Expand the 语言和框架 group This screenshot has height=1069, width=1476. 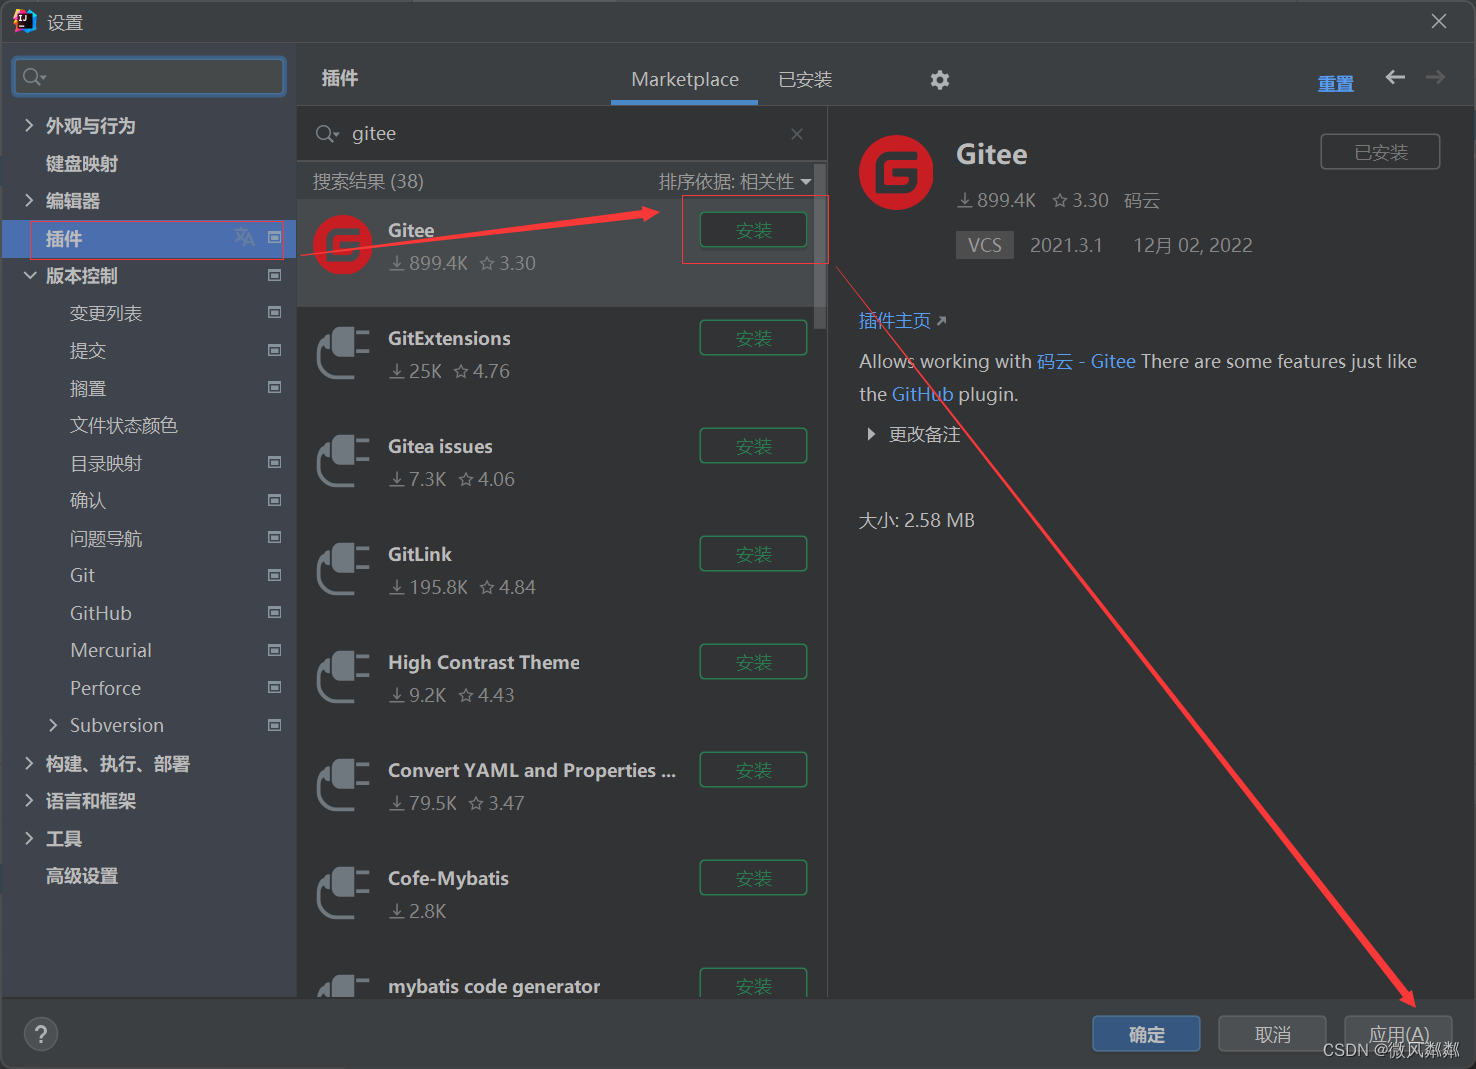coord(29,800)
